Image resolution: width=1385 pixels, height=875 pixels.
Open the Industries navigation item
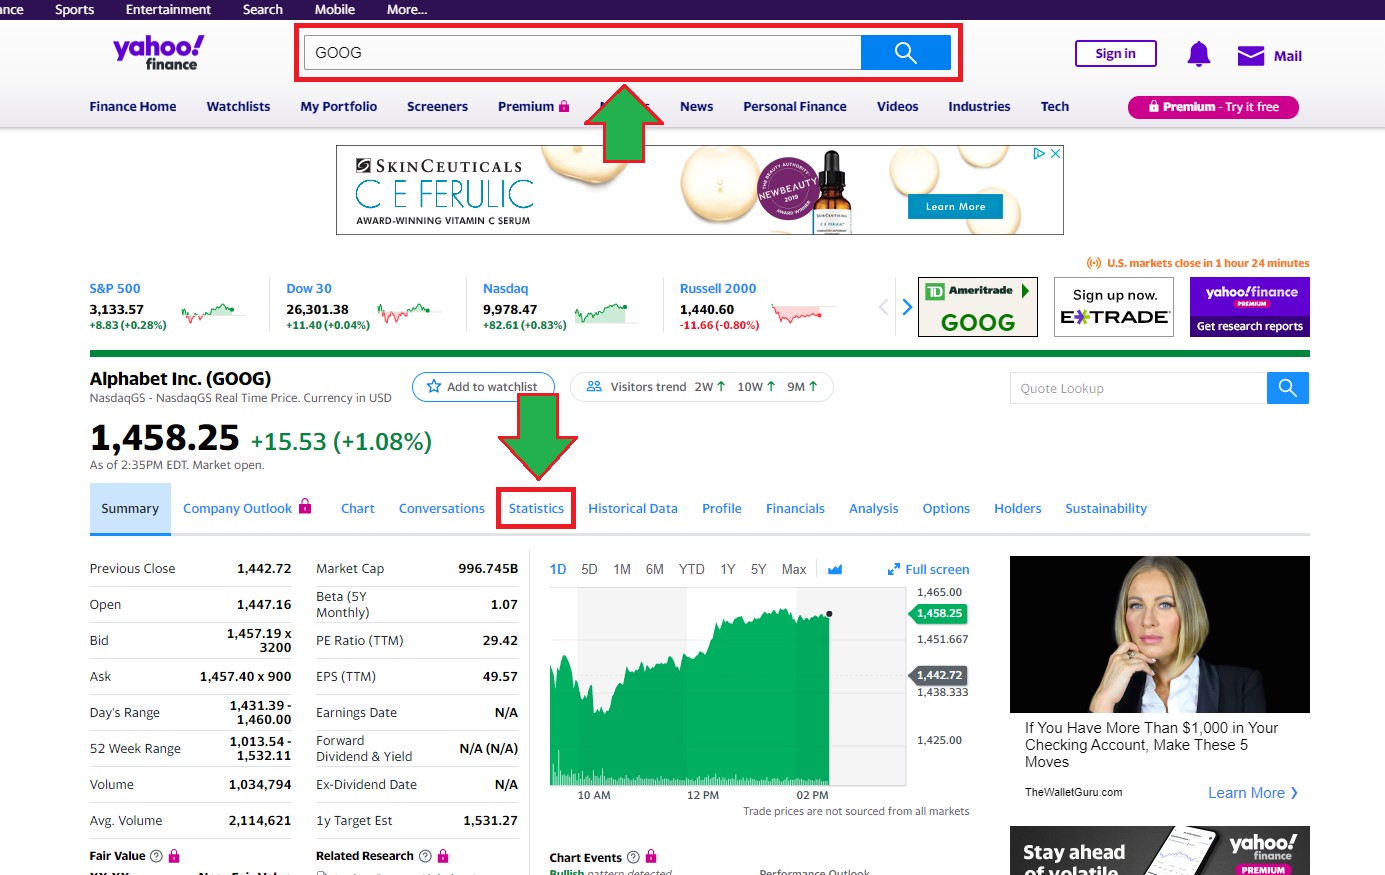pos(979,106)
